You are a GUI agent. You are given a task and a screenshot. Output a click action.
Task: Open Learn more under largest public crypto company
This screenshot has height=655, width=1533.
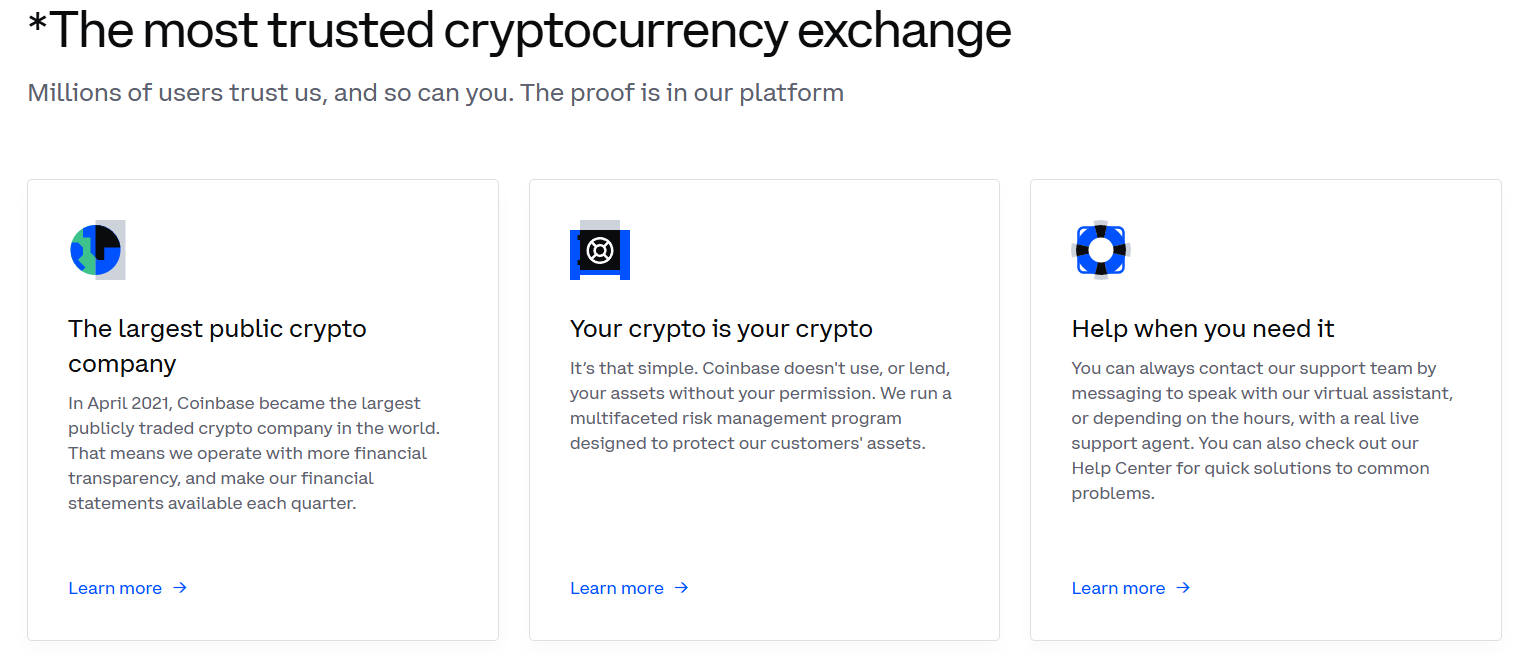[115, 588]
